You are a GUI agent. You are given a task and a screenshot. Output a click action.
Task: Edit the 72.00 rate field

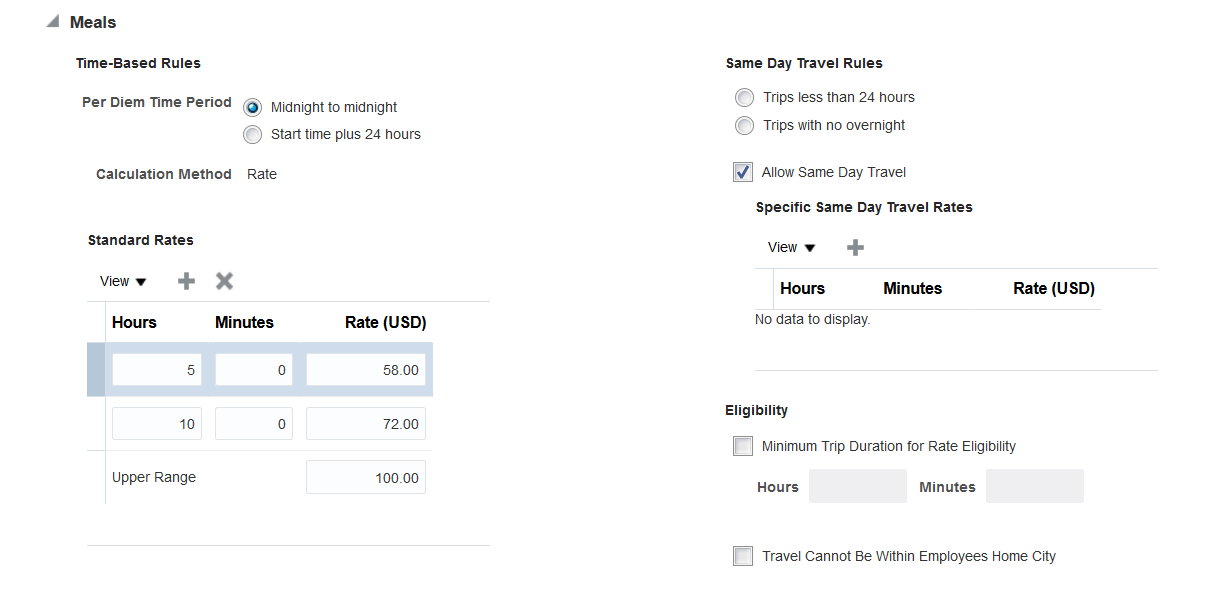point(366,424)
